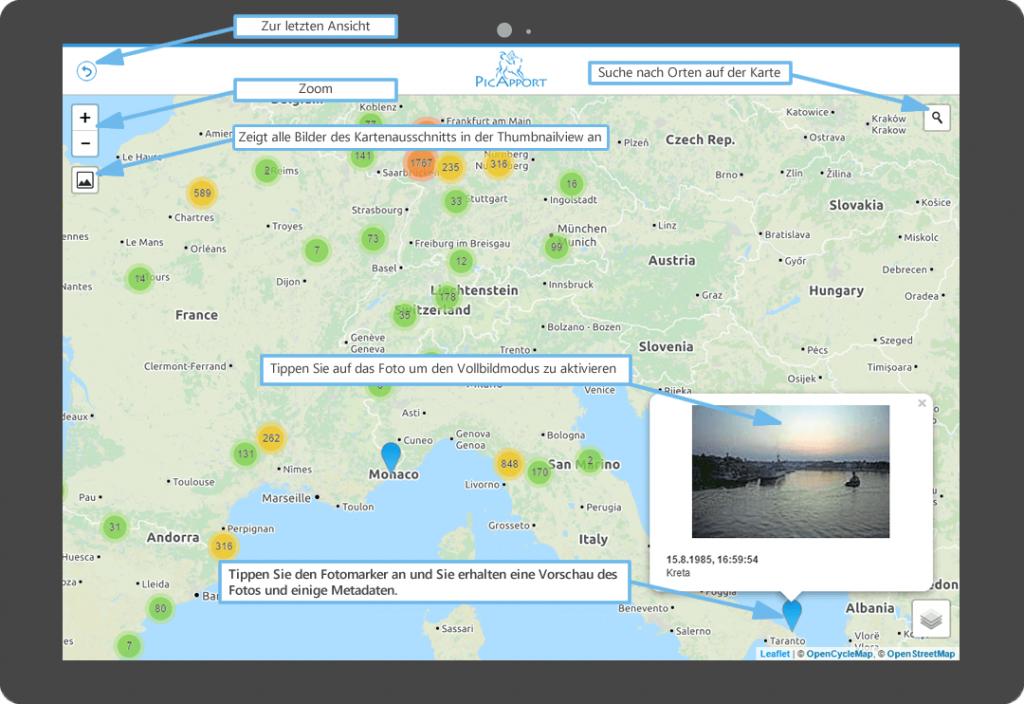Viewport: 1024px width, 704px height.
Task: Click the back arrow to return to last view
Action: click(x=87, y=71)
